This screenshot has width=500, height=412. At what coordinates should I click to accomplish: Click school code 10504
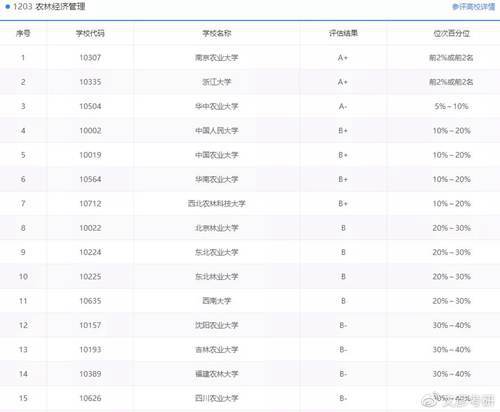pyautogui.click(x=90, y=106)
